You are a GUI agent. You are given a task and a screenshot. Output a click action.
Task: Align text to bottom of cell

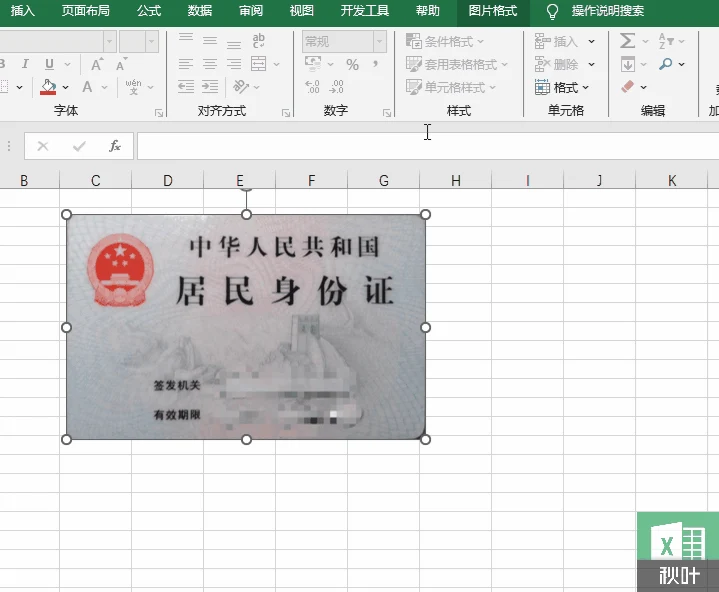[234, 42]
